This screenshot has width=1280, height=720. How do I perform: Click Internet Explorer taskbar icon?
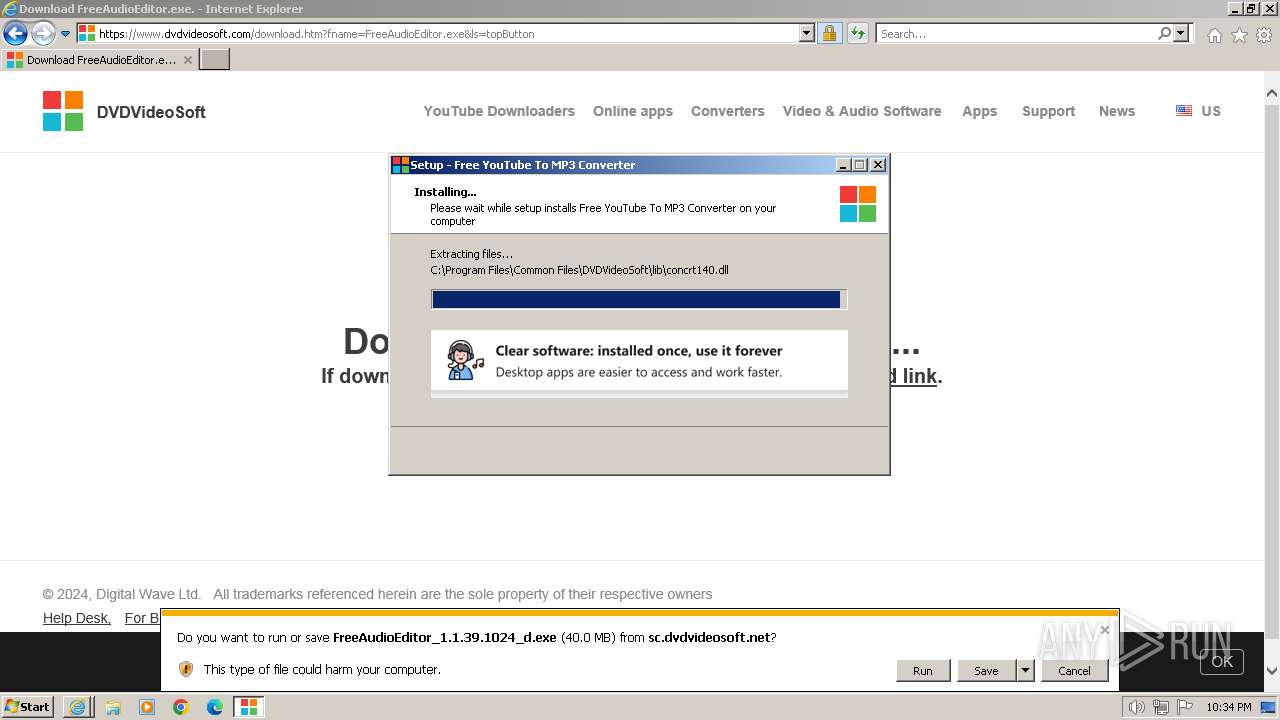coord(77,707)
